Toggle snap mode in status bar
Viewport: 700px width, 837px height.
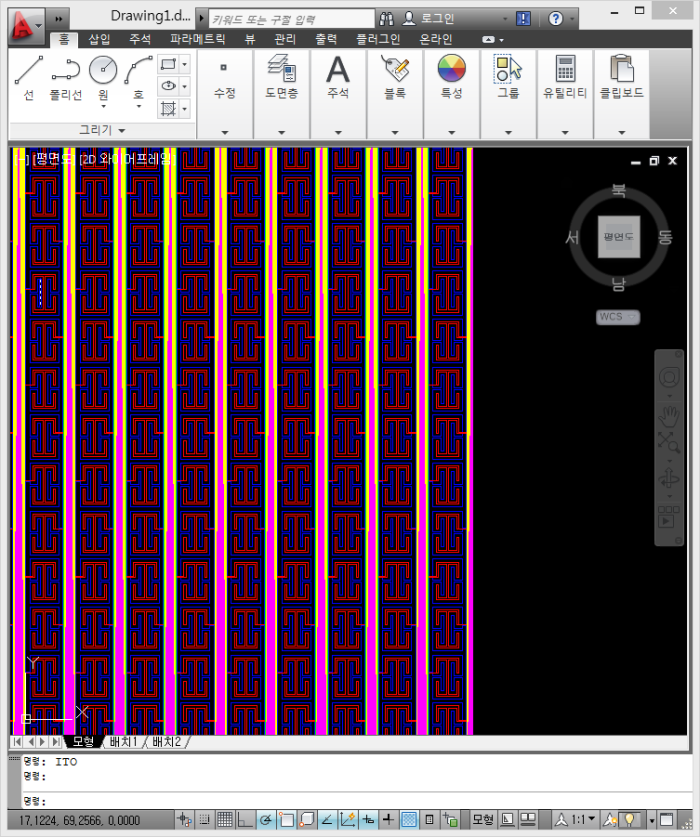[205, 820]
